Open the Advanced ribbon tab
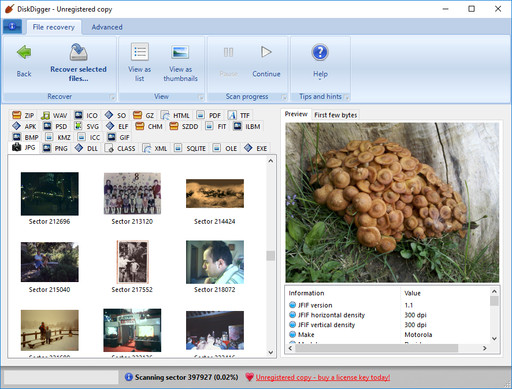Image resolution: width=512 pixels, height=389 pixels. 107,27
